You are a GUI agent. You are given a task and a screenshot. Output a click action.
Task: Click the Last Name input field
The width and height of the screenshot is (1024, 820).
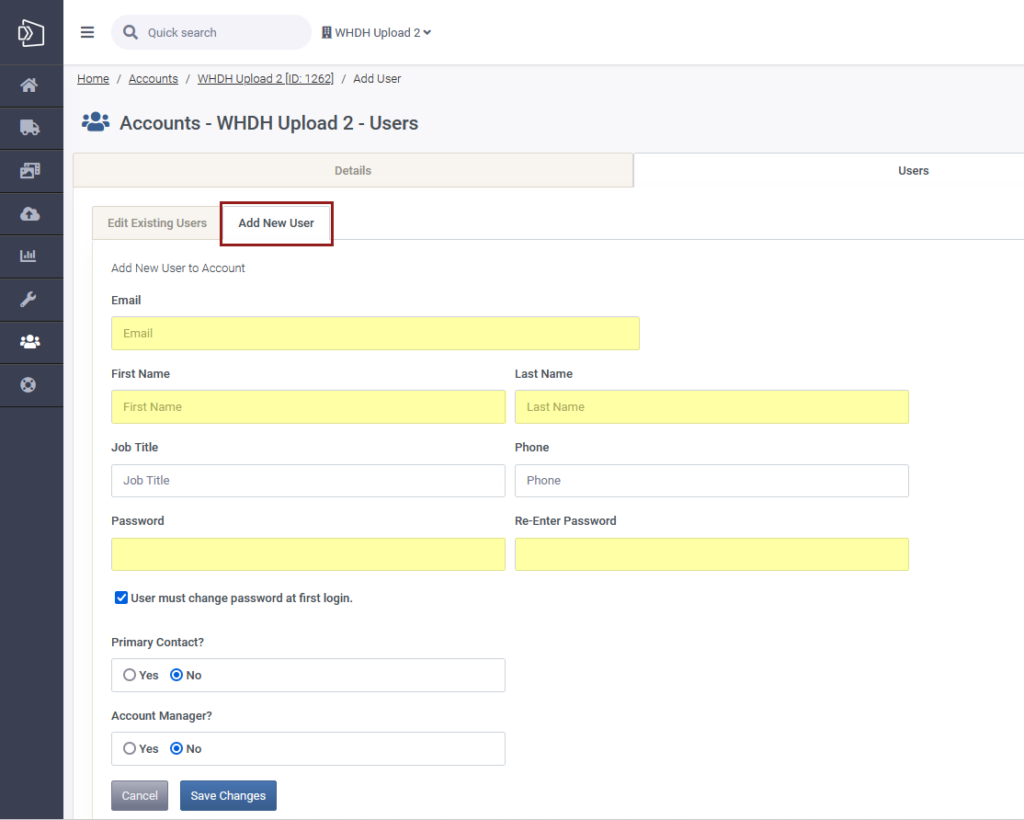click(x=711, y=407)
